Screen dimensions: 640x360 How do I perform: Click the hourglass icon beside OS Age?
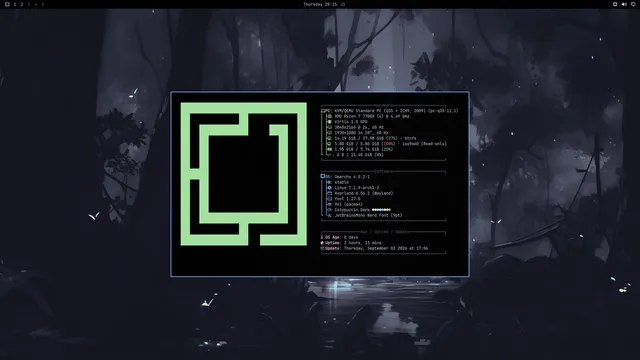tap(322, 237)
